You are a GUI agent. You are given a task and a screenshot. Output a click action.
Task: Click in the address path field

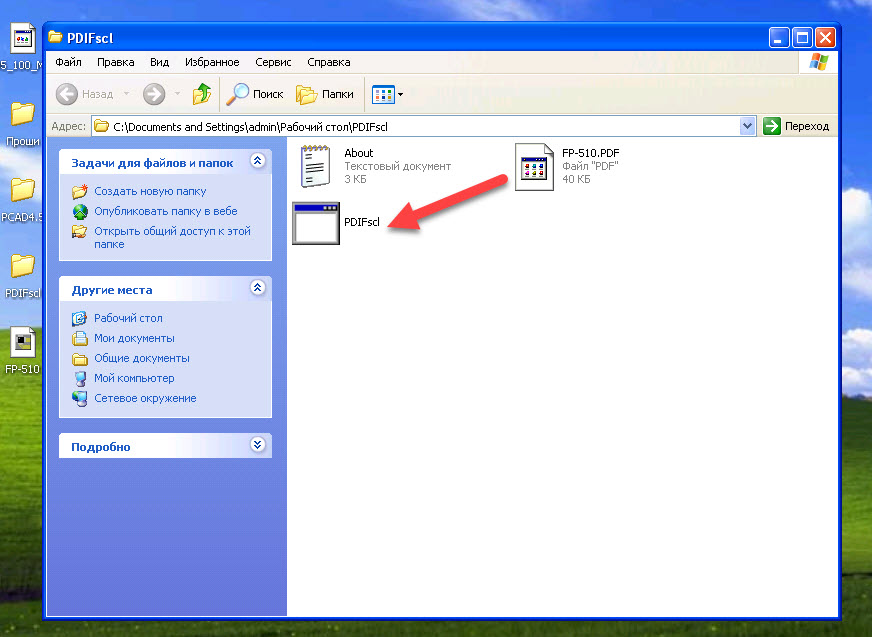(x=423, y=126)
